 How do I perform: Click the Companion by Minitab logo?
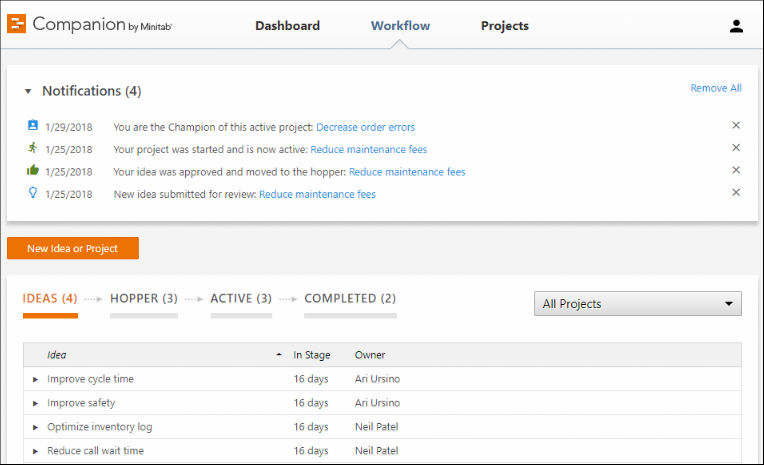point(89,26)
